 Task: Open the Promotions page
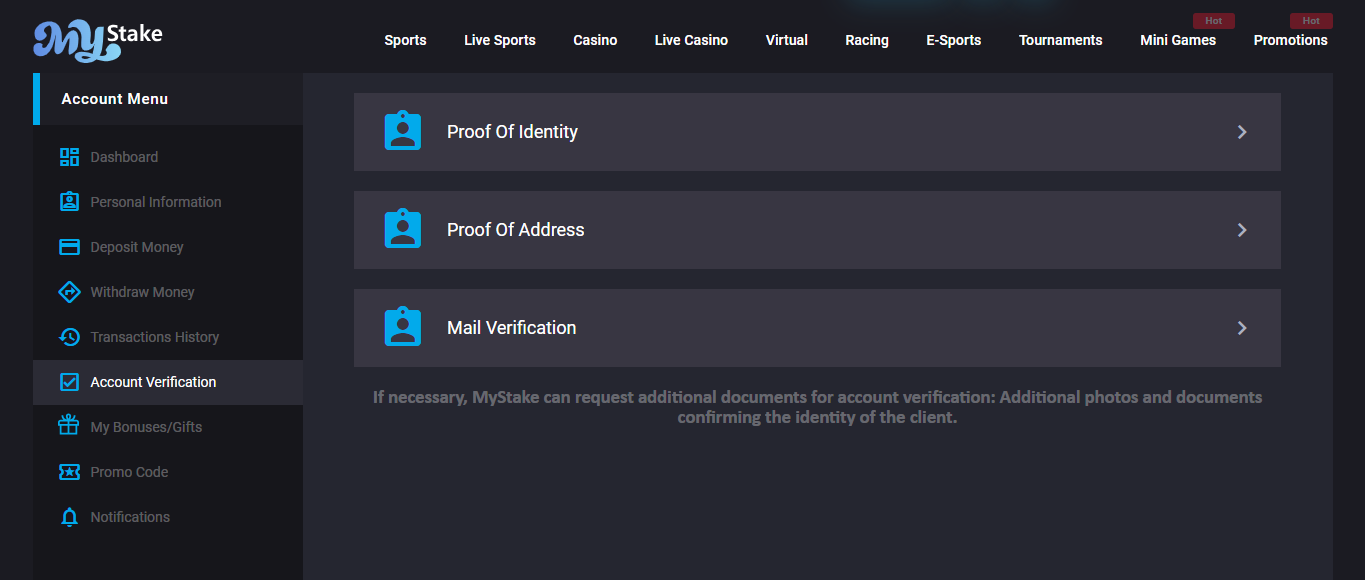point(1290,40)
